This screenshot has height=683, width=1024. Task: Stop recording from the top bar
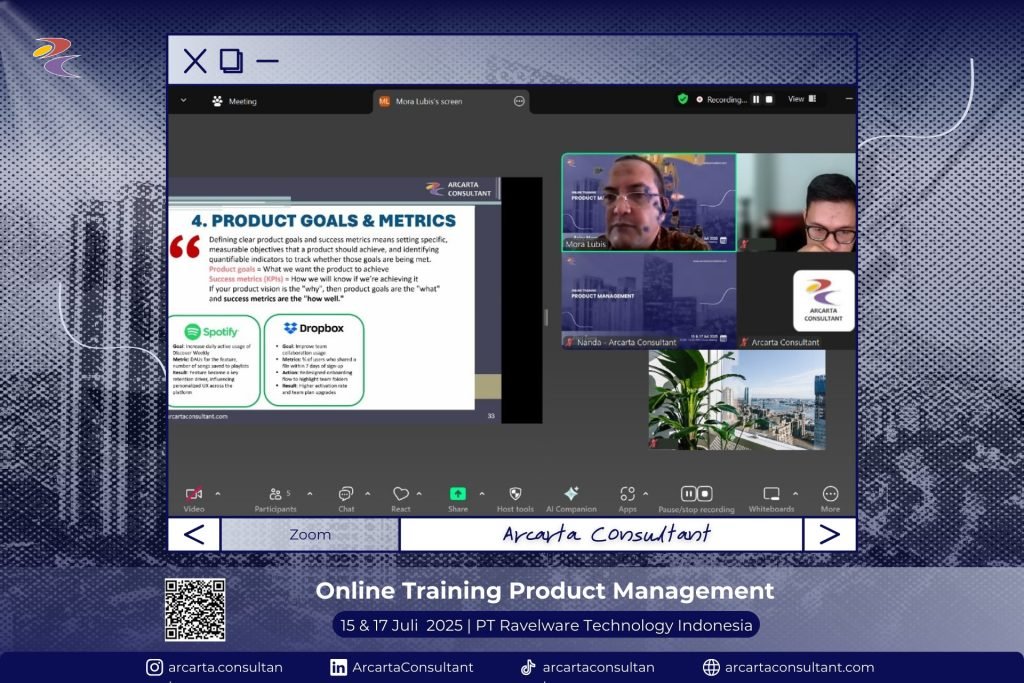pyautogui.click(x=770, y=100)
